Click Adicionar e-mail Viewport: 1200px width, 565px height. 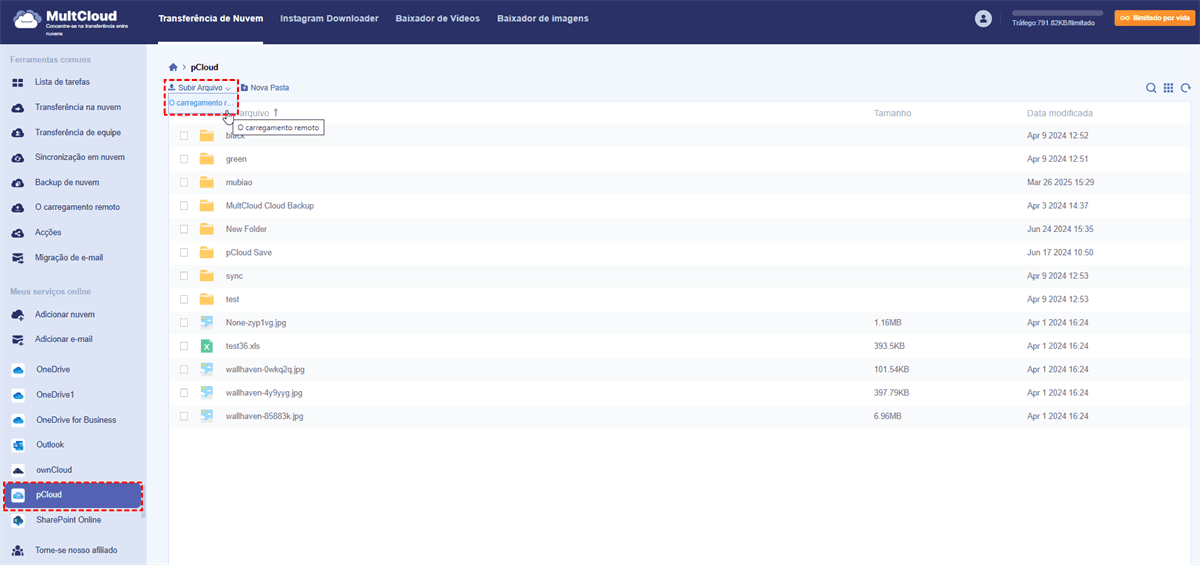64,339
